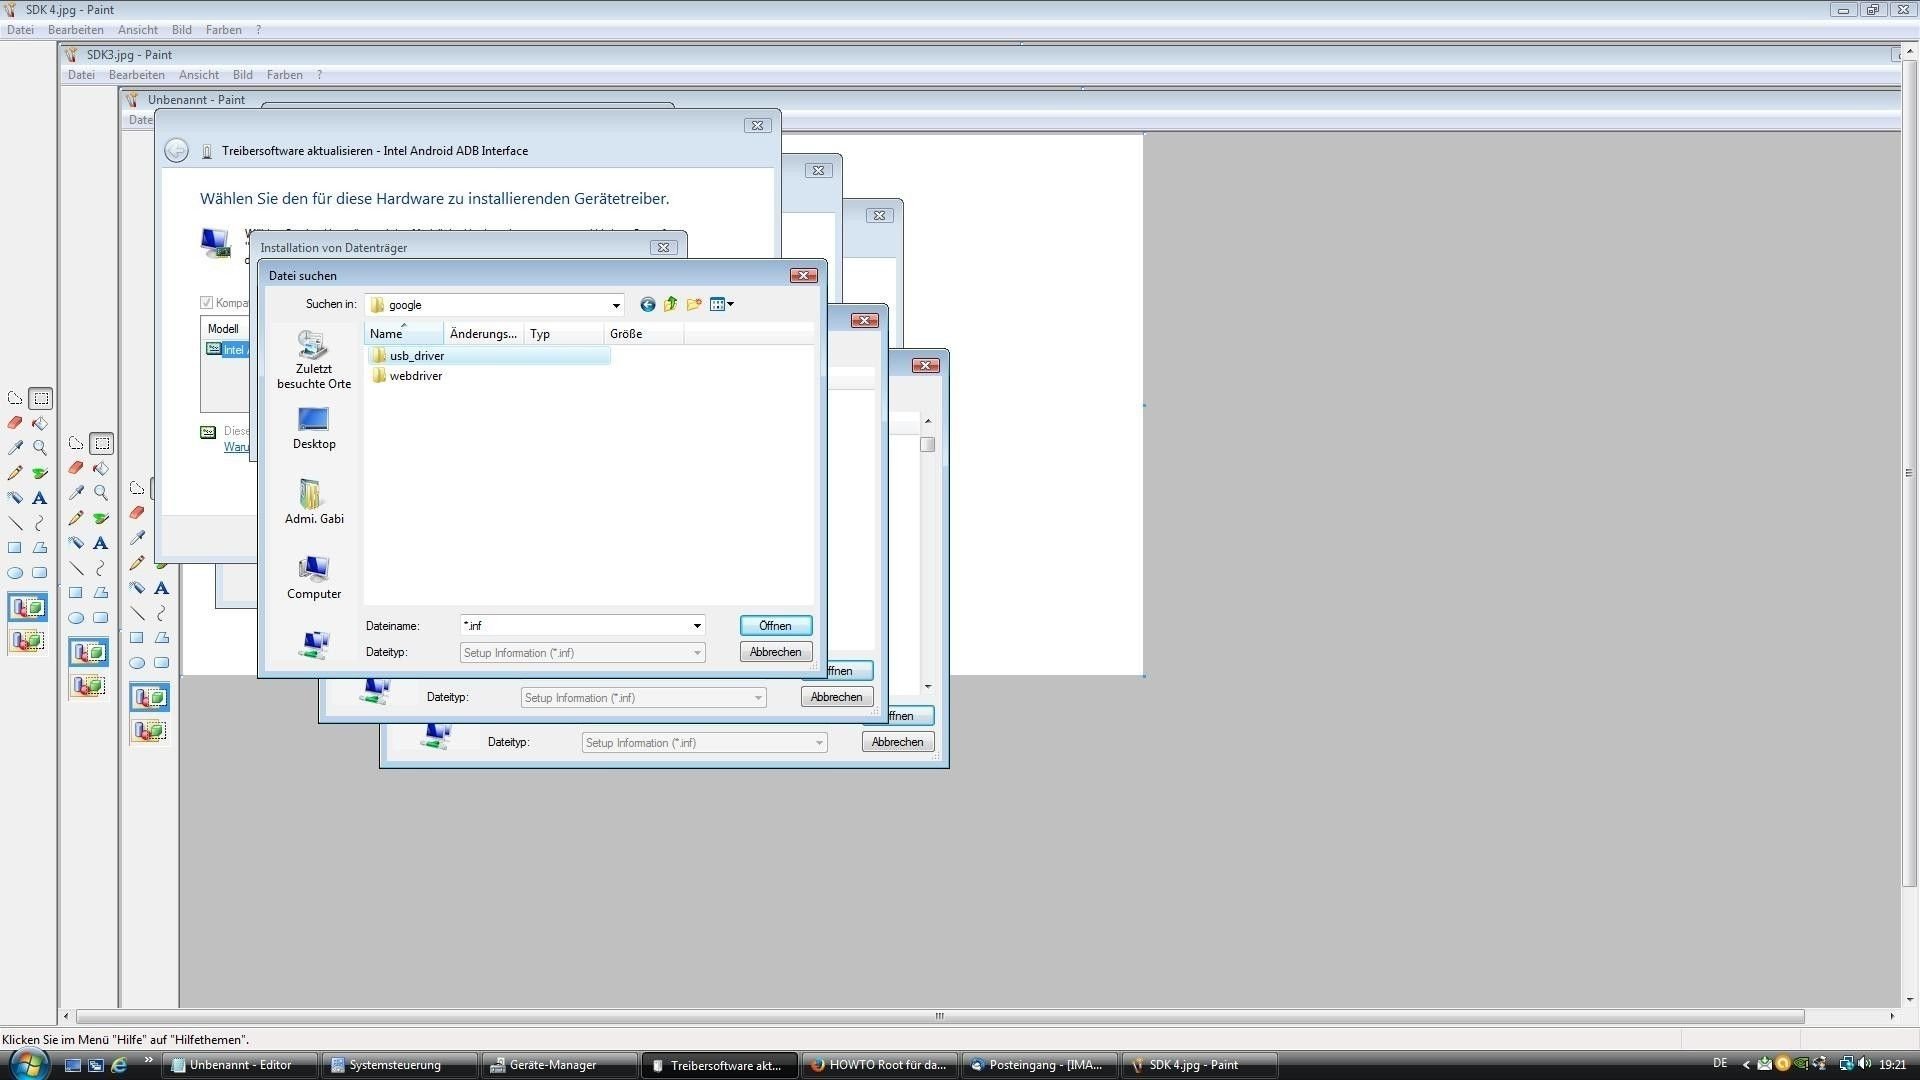Enable opaque selection mode in the SDK3.jpg Paint toolbox
Viewport: 1920px width, 1080px height.
[89, 652]
